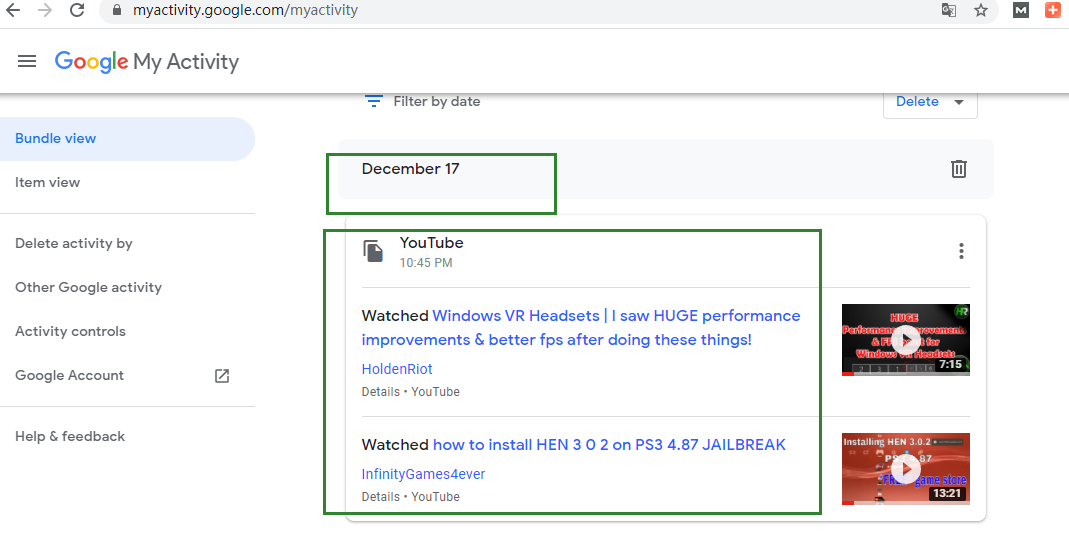Open the Windows VR Headsets video link
The image size is (1069, 533).
click(580, 328)
